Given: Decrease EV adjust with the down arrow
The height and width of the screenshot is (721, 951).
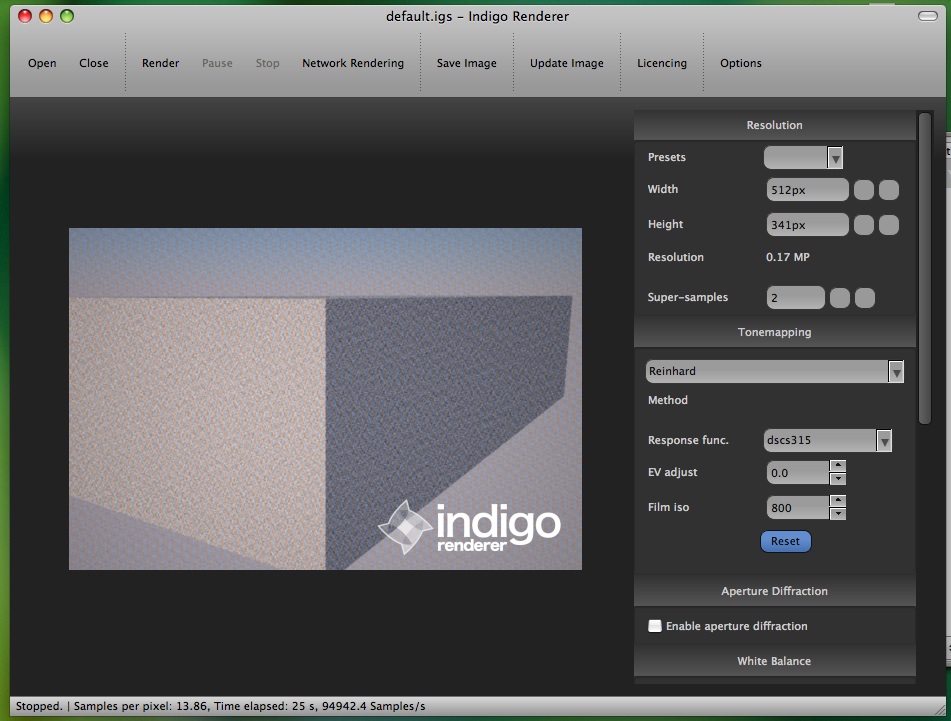Looking at the screenshot, I should pyautogui.click(x=838, y=479).
